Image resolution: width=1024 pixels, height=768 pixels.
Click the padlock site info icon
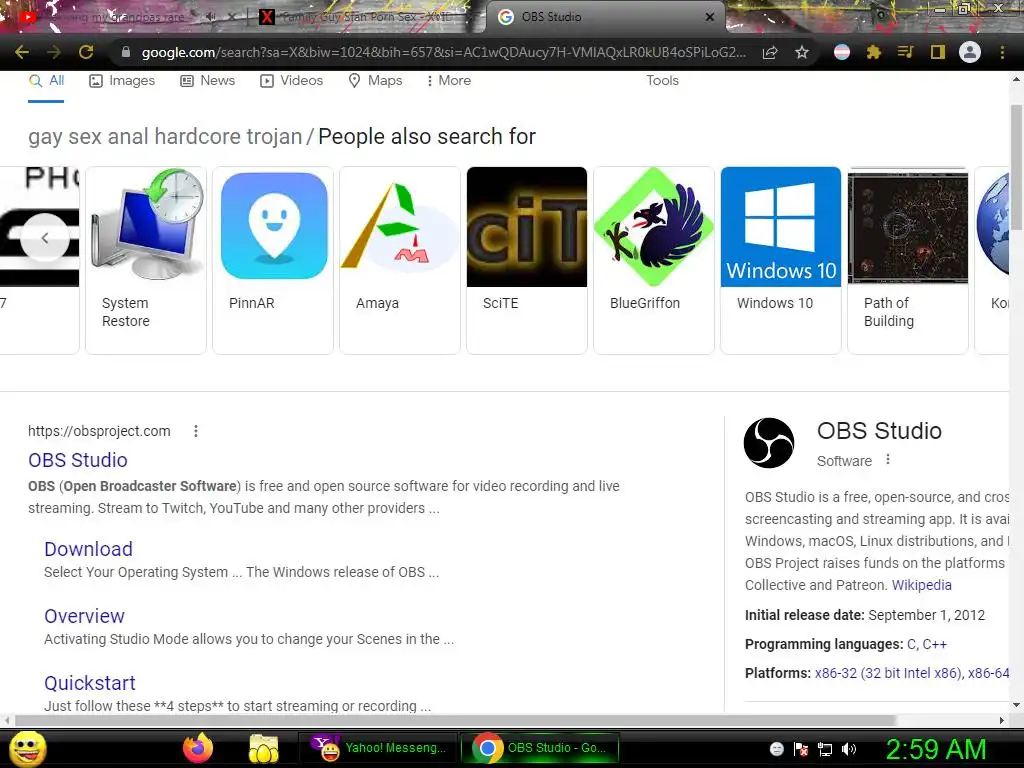tap(126, 52)
